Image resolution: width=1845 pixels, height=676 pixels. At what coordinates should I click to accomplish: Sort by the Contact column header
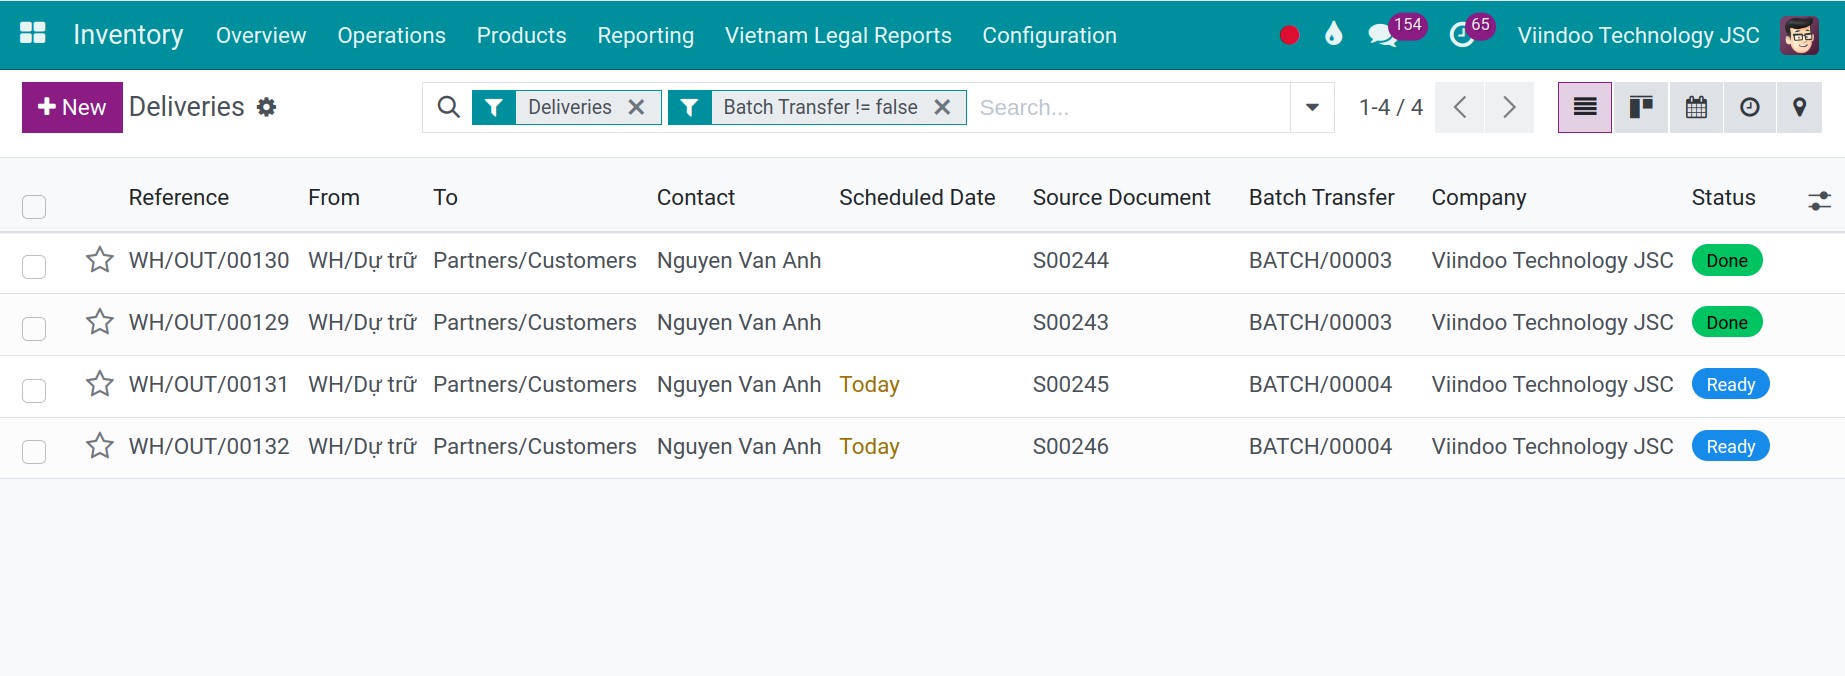[x=696, y=197]
